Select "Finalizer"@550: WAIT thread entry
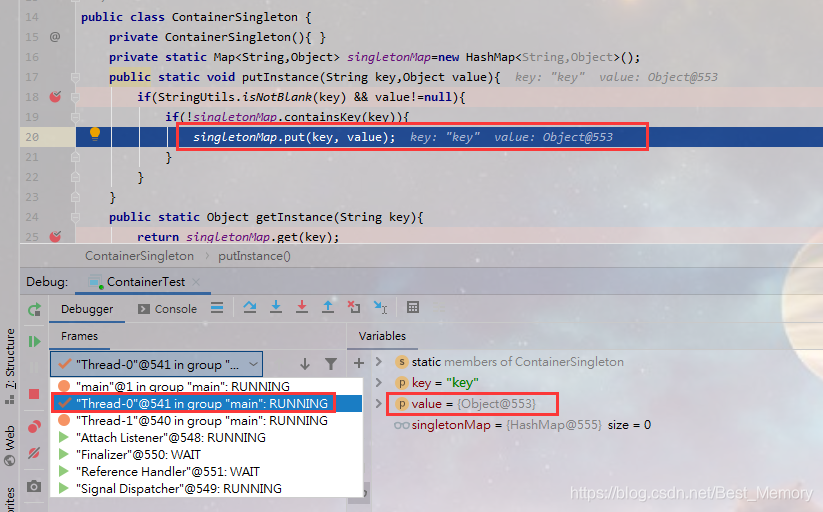The image size is (823, 512). [206, 455]
